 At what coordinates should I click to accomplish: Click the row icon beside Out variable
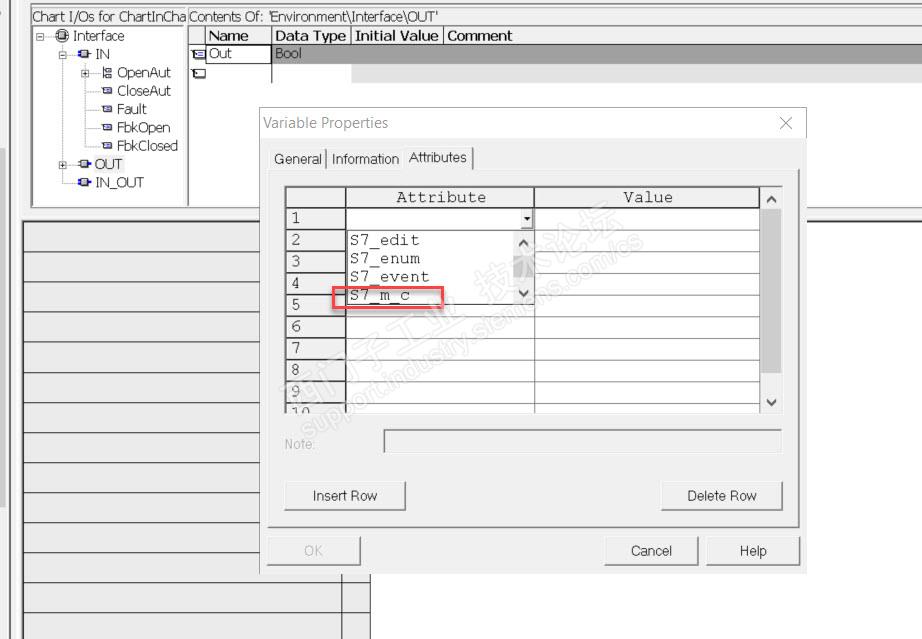click(198, 54)
